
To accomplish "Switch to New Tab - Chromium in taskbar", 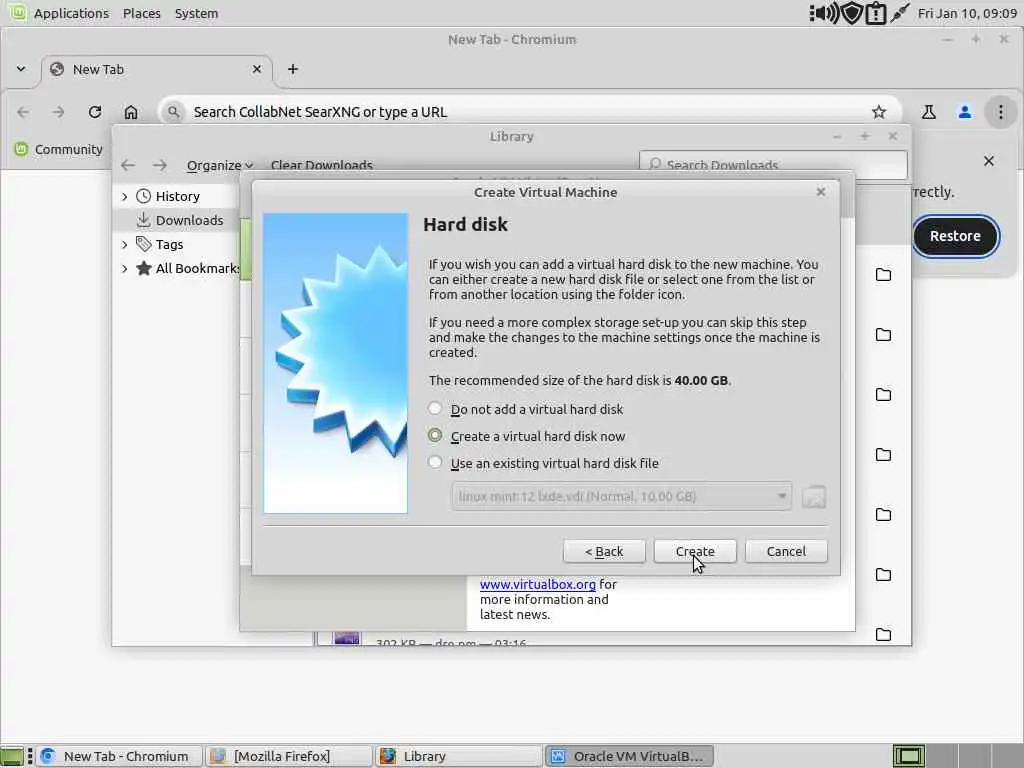I will tap(119, 756).
